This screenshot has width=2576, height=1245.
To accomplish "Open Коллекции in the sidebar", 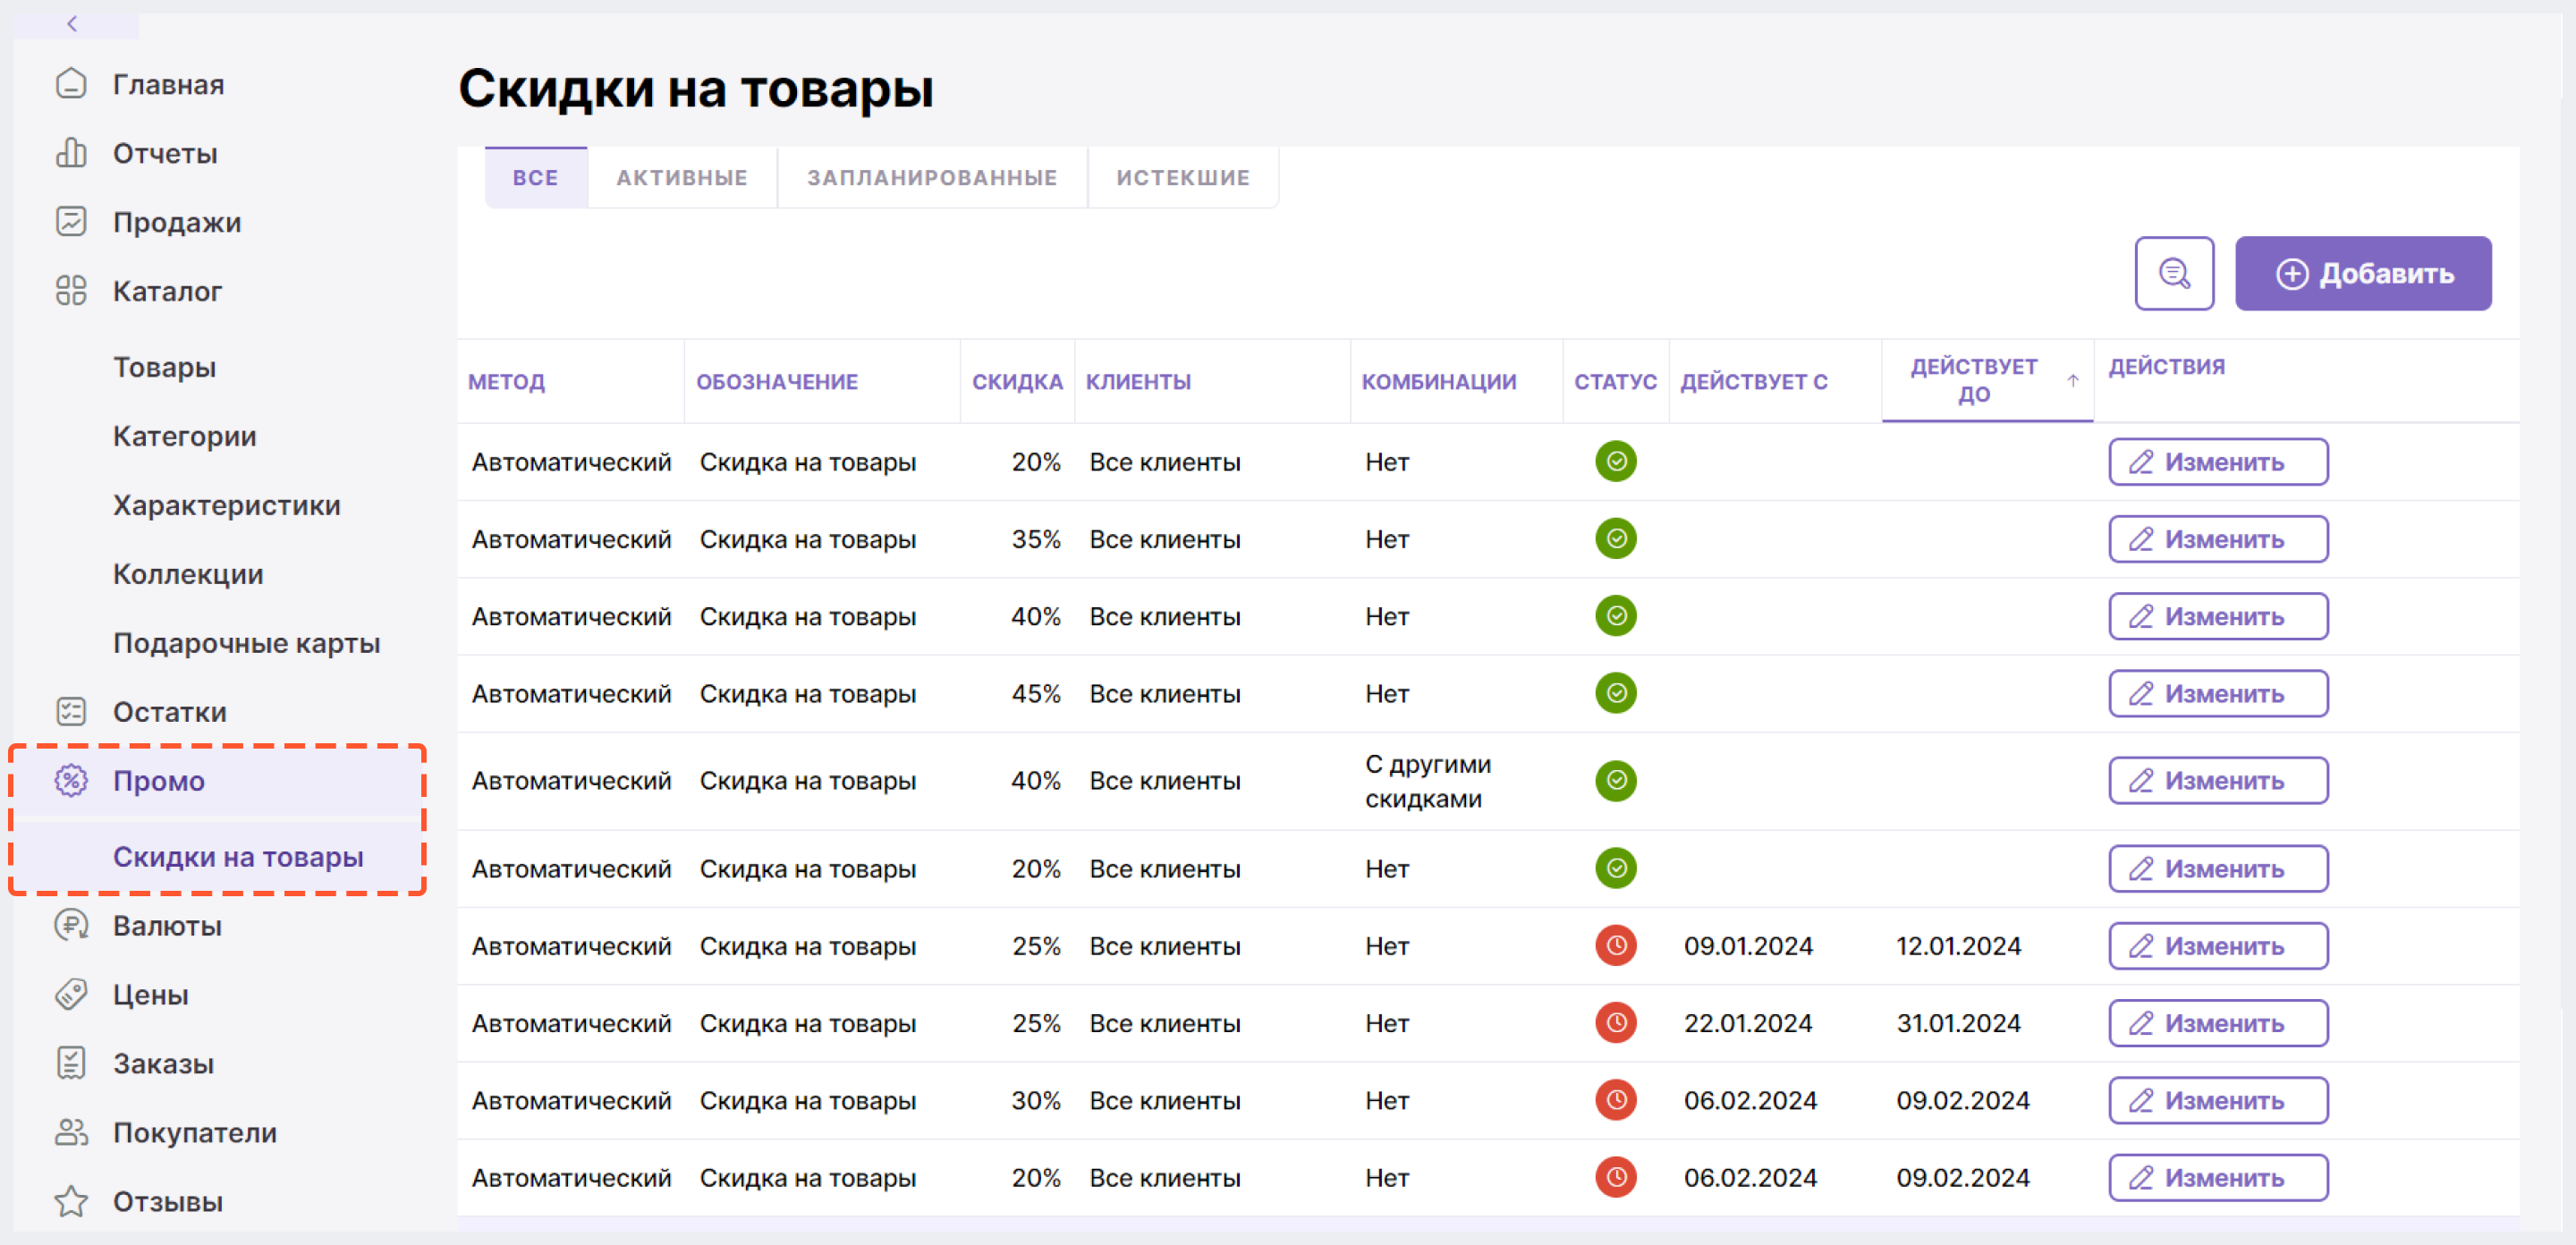I will pos(188,574).
